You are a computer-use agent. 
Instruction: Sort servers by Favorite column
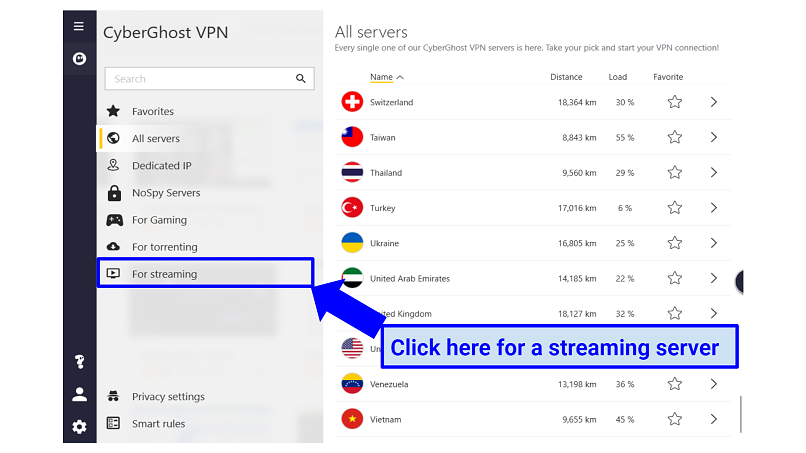coord(668,77)
